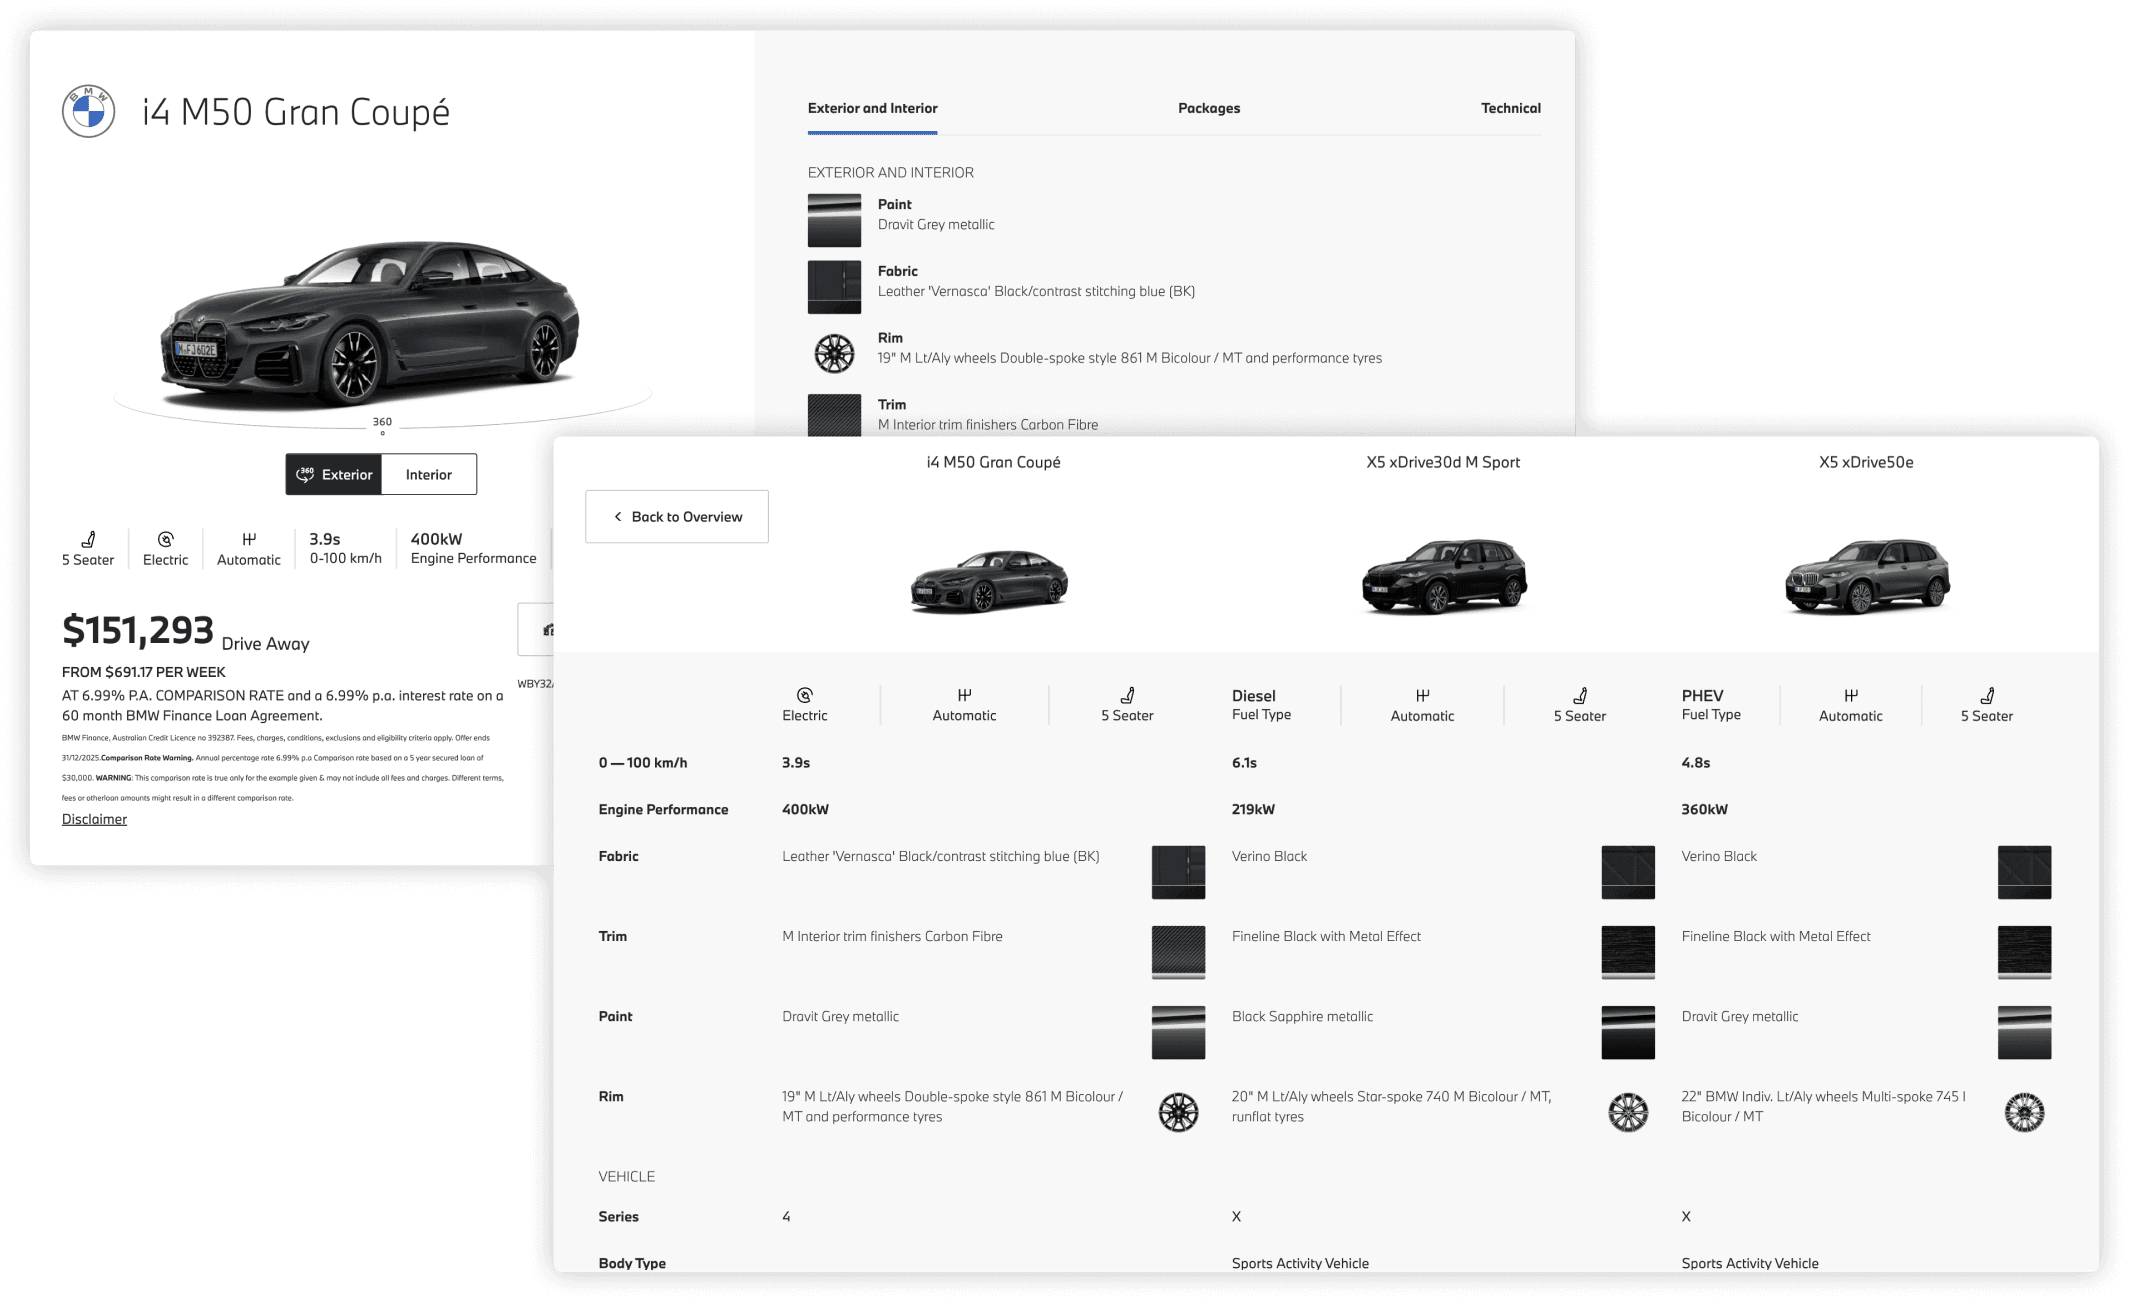The height and width of the screenshot is (1302, 2130).
Task: Click the X5 xDrive50e heading
Action: click(1866, 462)
